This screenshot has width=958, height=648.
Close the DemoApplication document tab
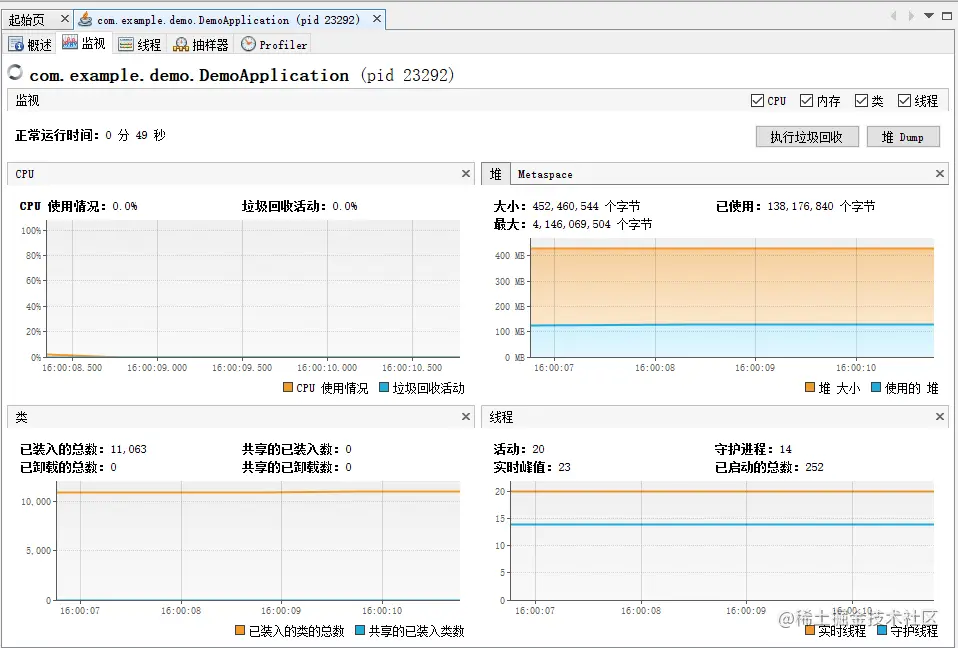point(377,19)
